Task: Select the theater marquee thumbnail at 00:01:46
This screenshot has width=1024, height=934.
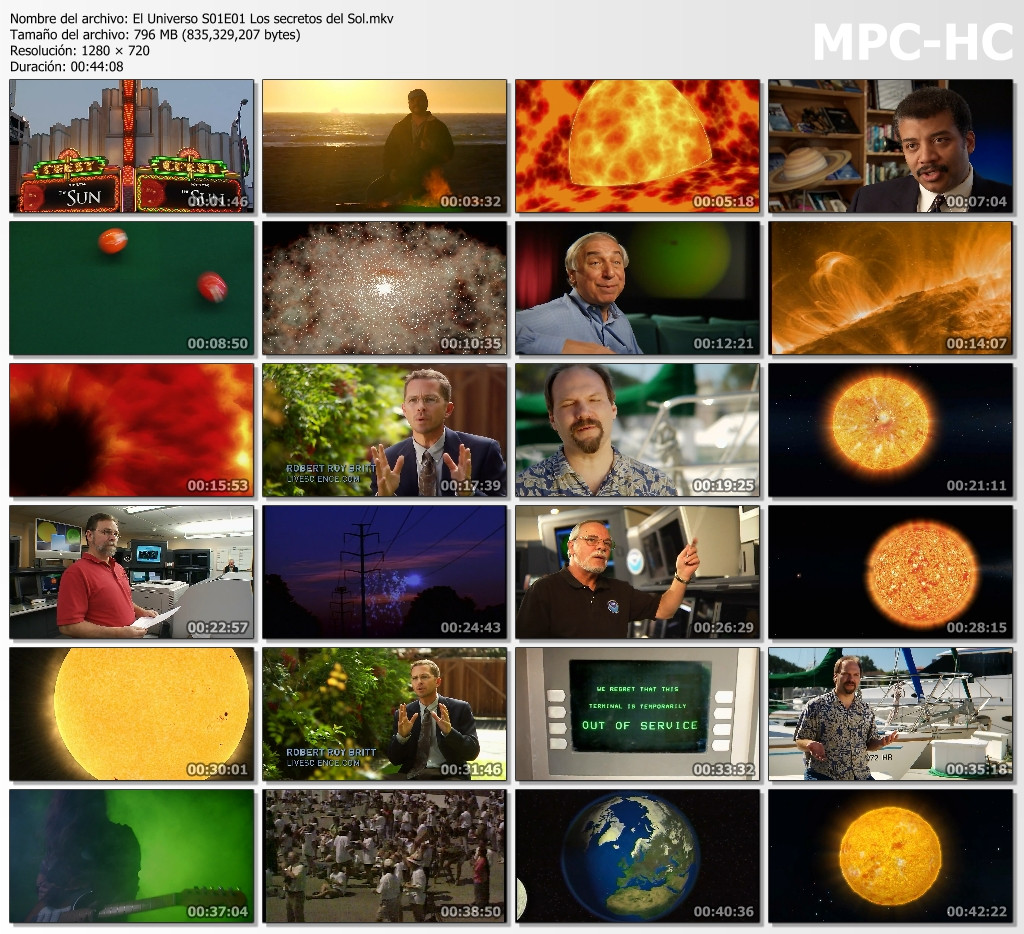Action: pos(131,146)
